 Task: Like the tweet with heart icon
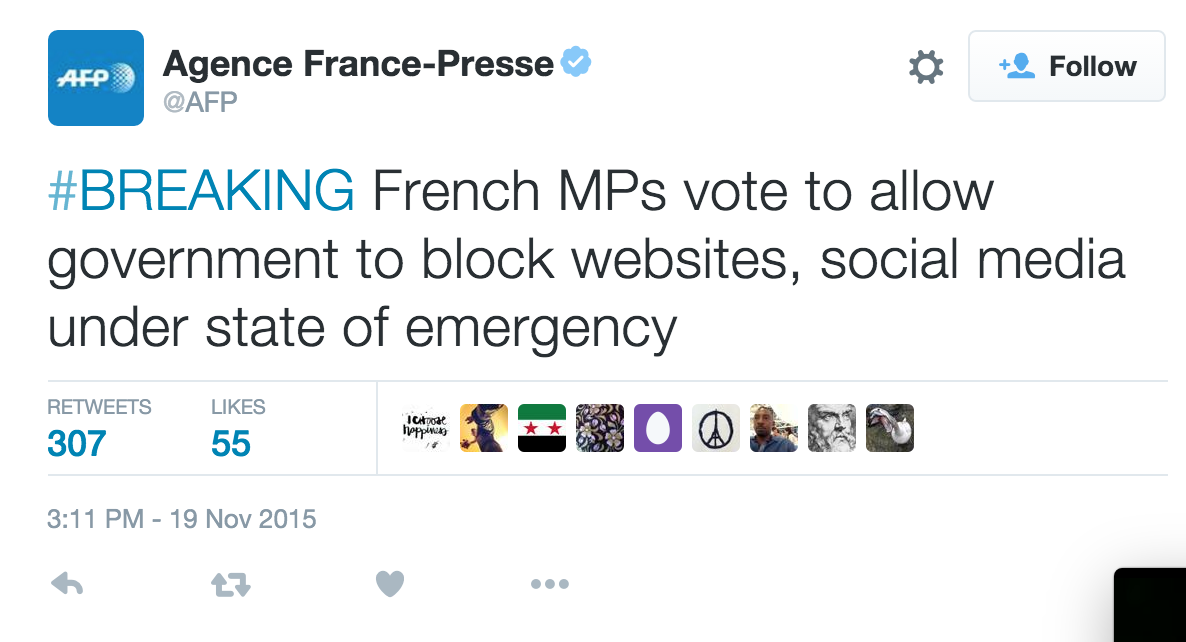390,584
